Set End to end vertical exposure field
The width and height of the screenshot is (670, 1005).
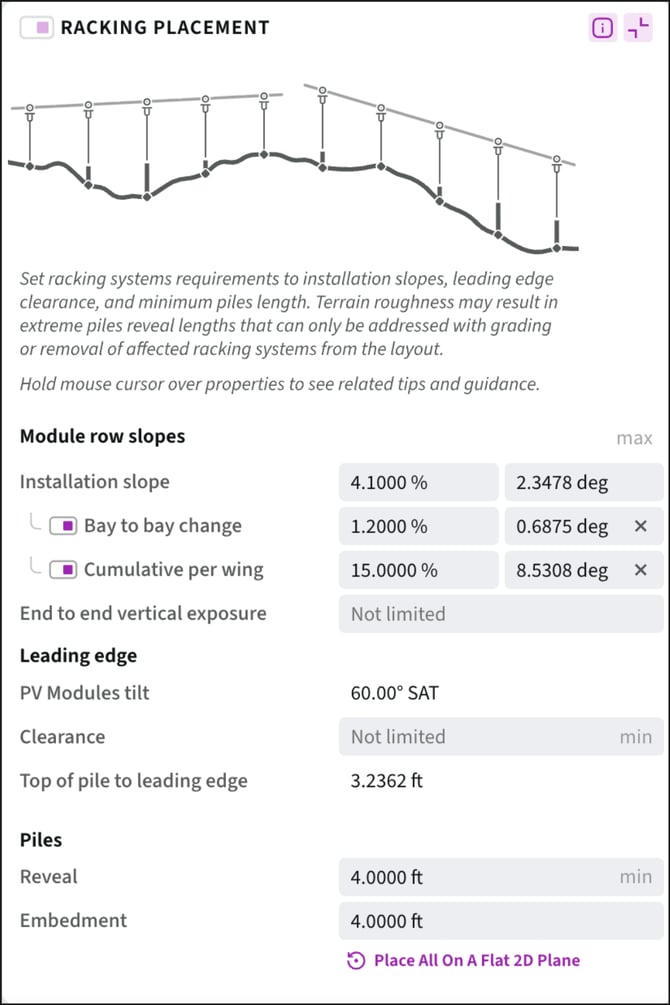[x=500, y=614]
